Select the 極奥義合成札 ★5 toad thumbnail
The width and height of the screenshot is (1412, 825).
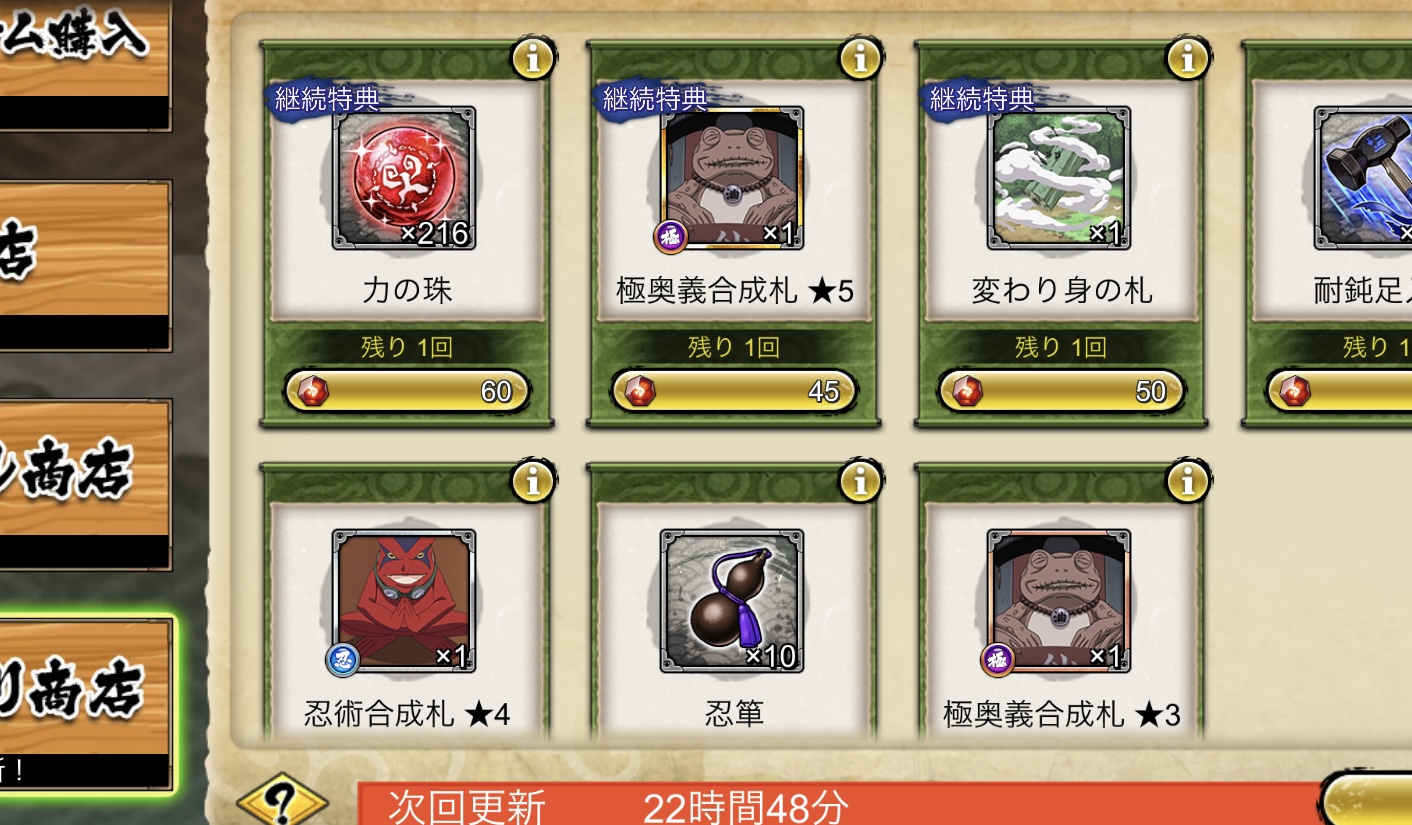(731, 178)
